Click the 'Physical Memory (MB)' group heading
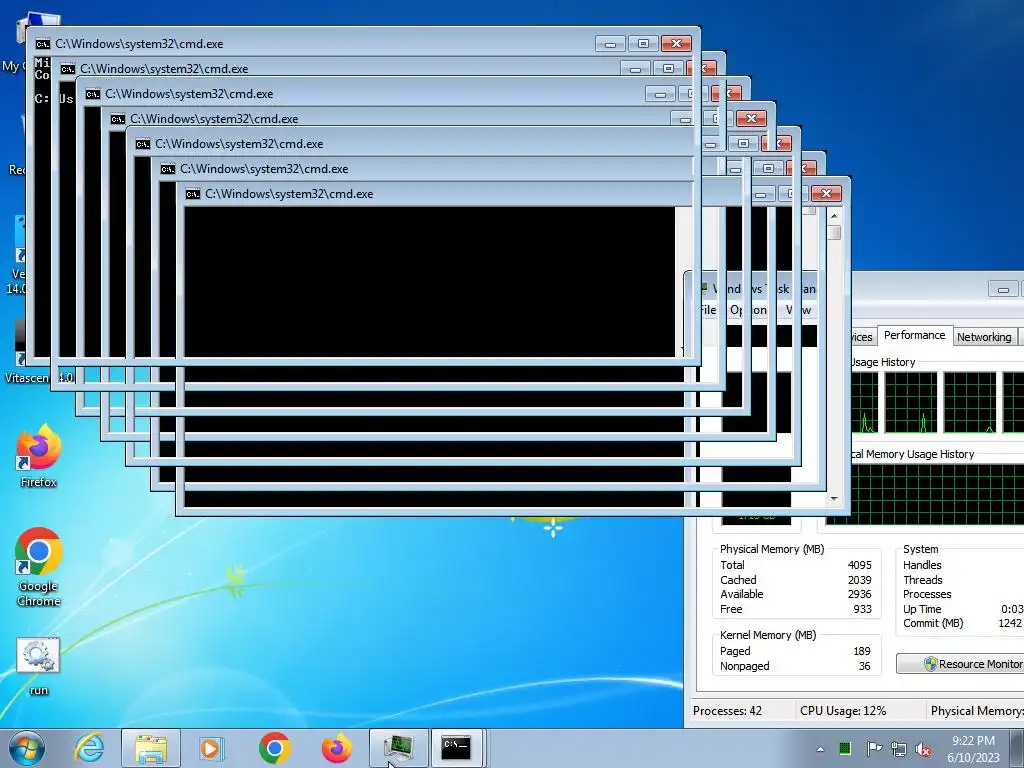 click(772, 549)
